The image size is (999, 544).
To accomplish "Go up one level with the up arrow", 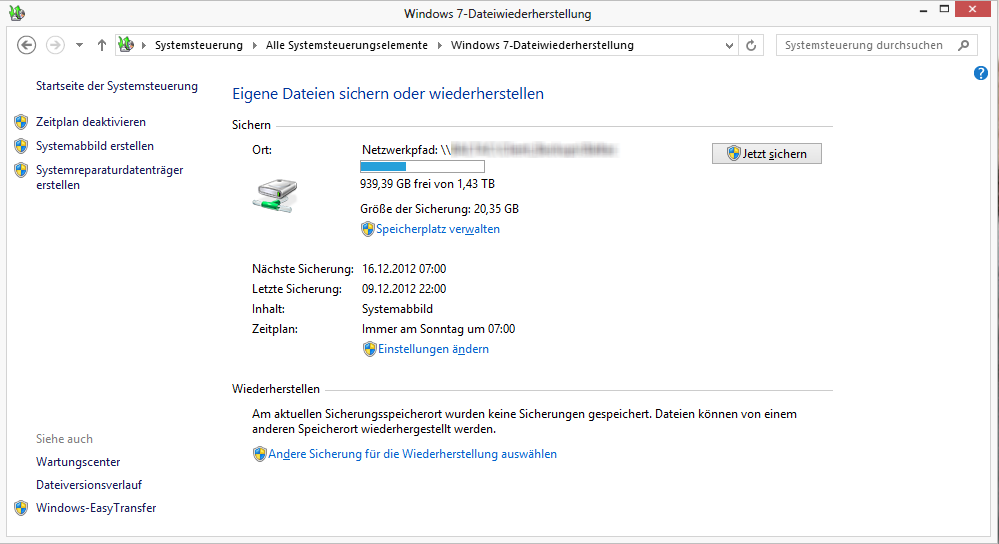I will (x=101, y=45).
